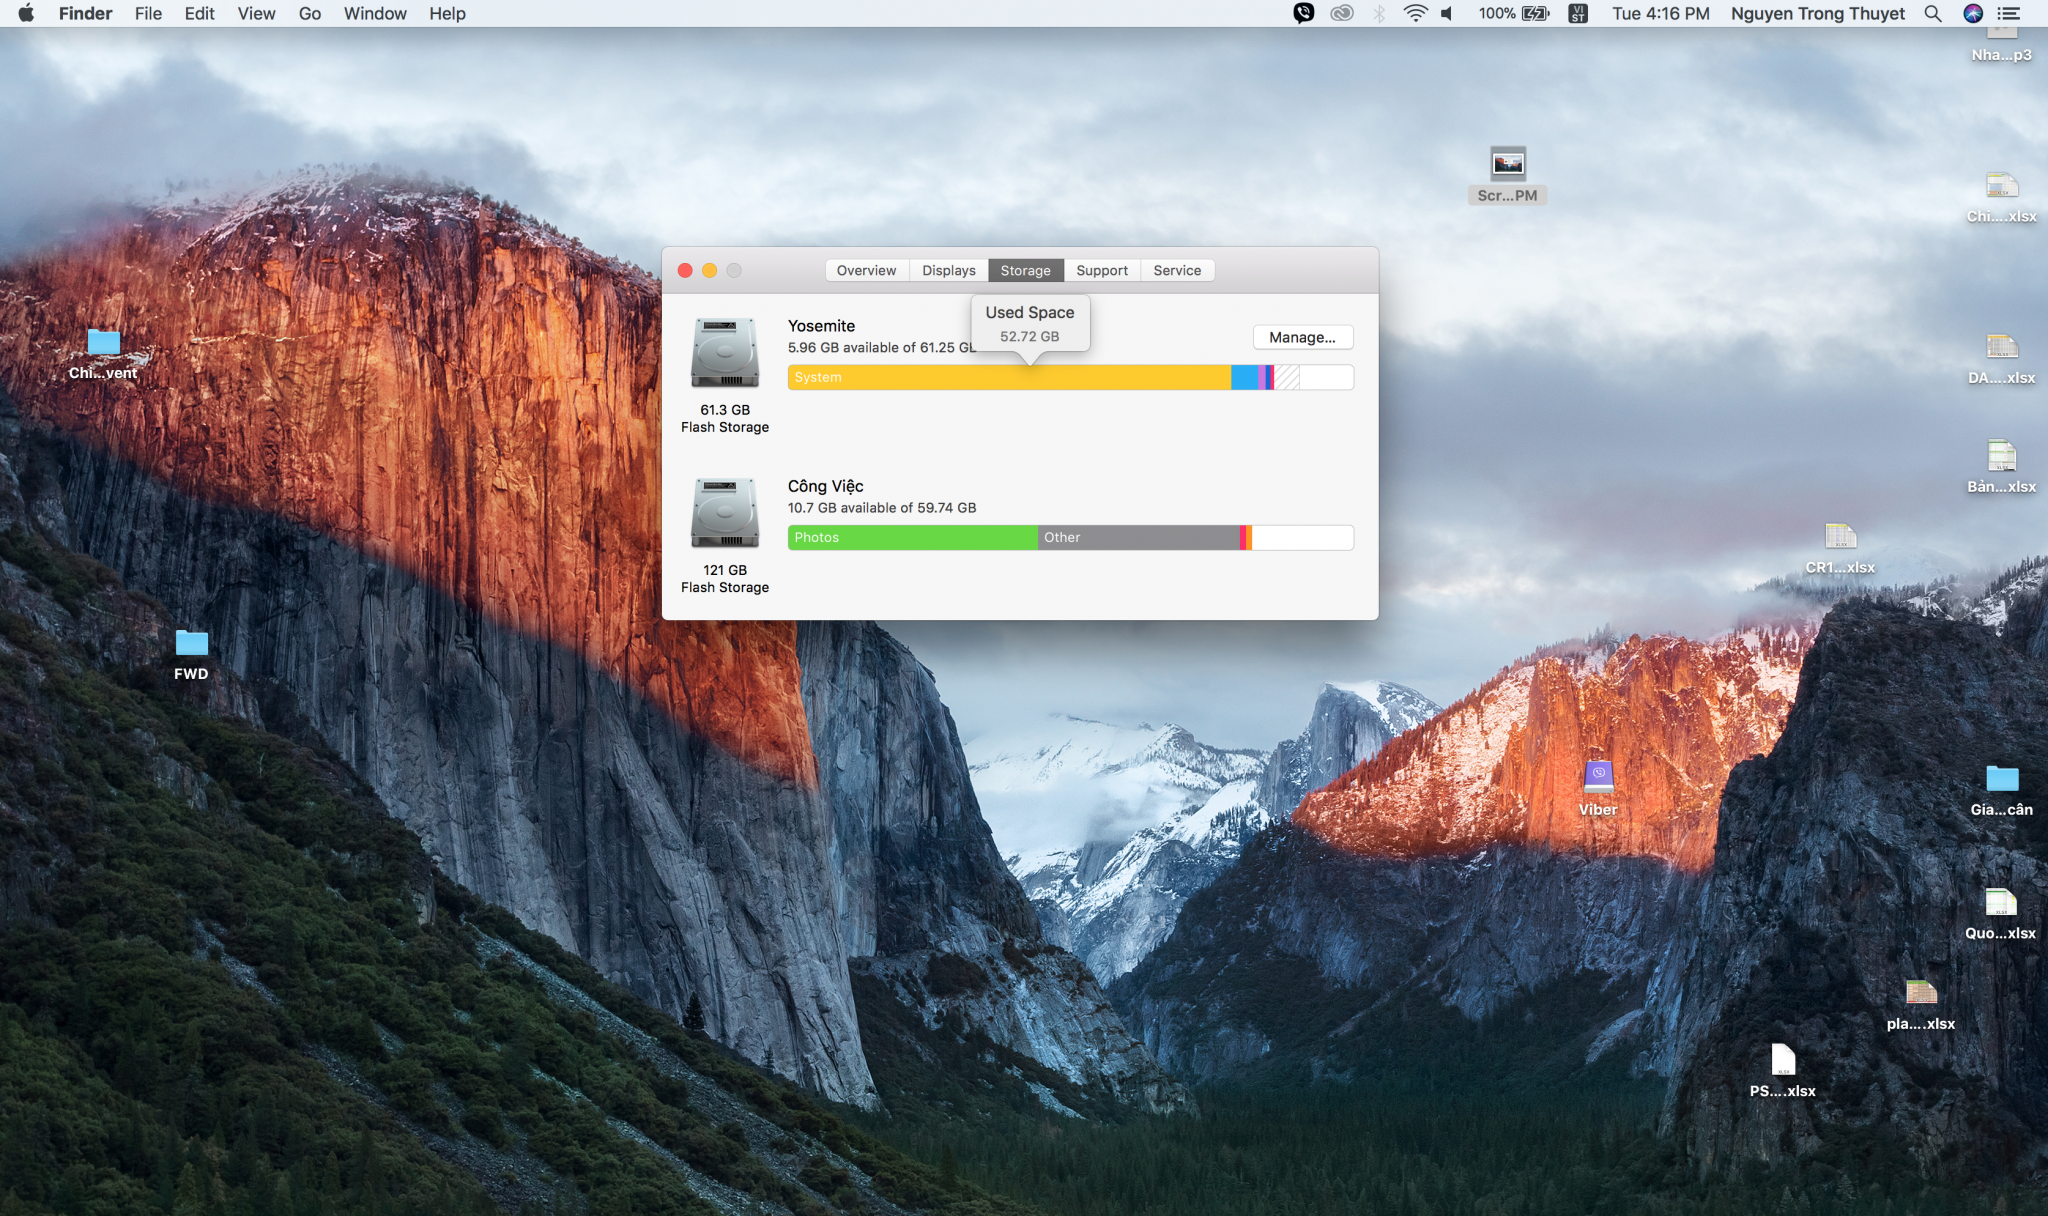
Task: Open the Siri icon in menu bar
Action: pyautogui.click(x=1973, y=14)
